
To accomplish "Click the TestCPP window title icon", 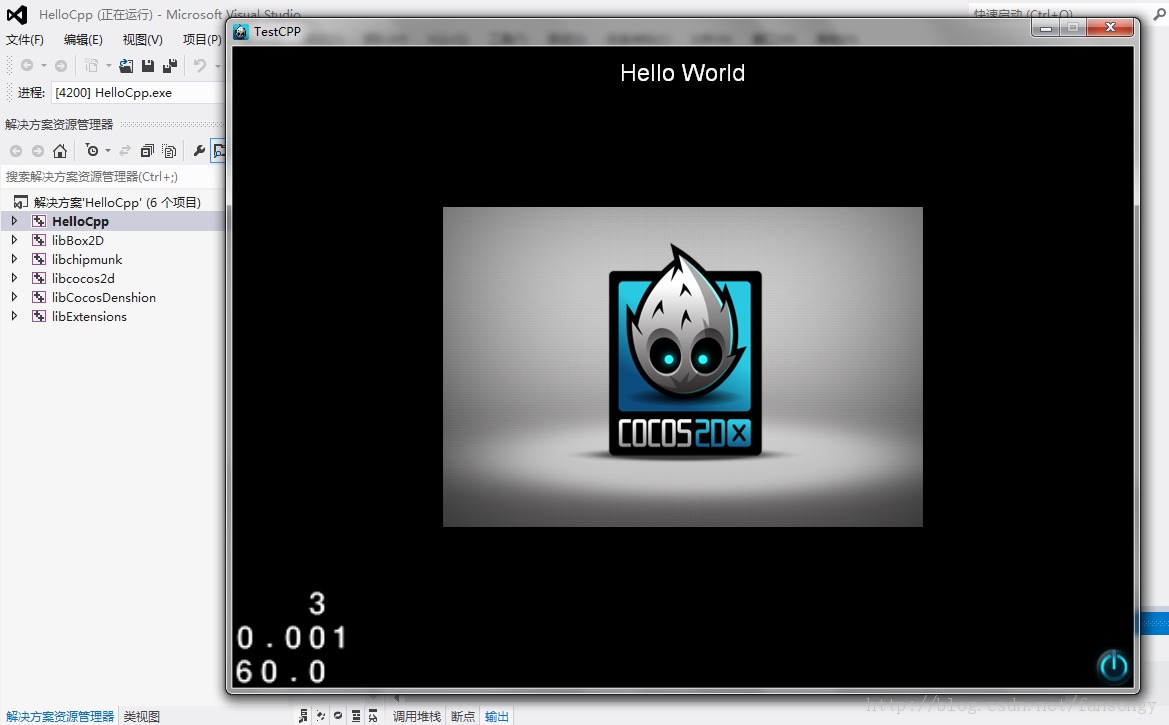I will coord(241,31).
